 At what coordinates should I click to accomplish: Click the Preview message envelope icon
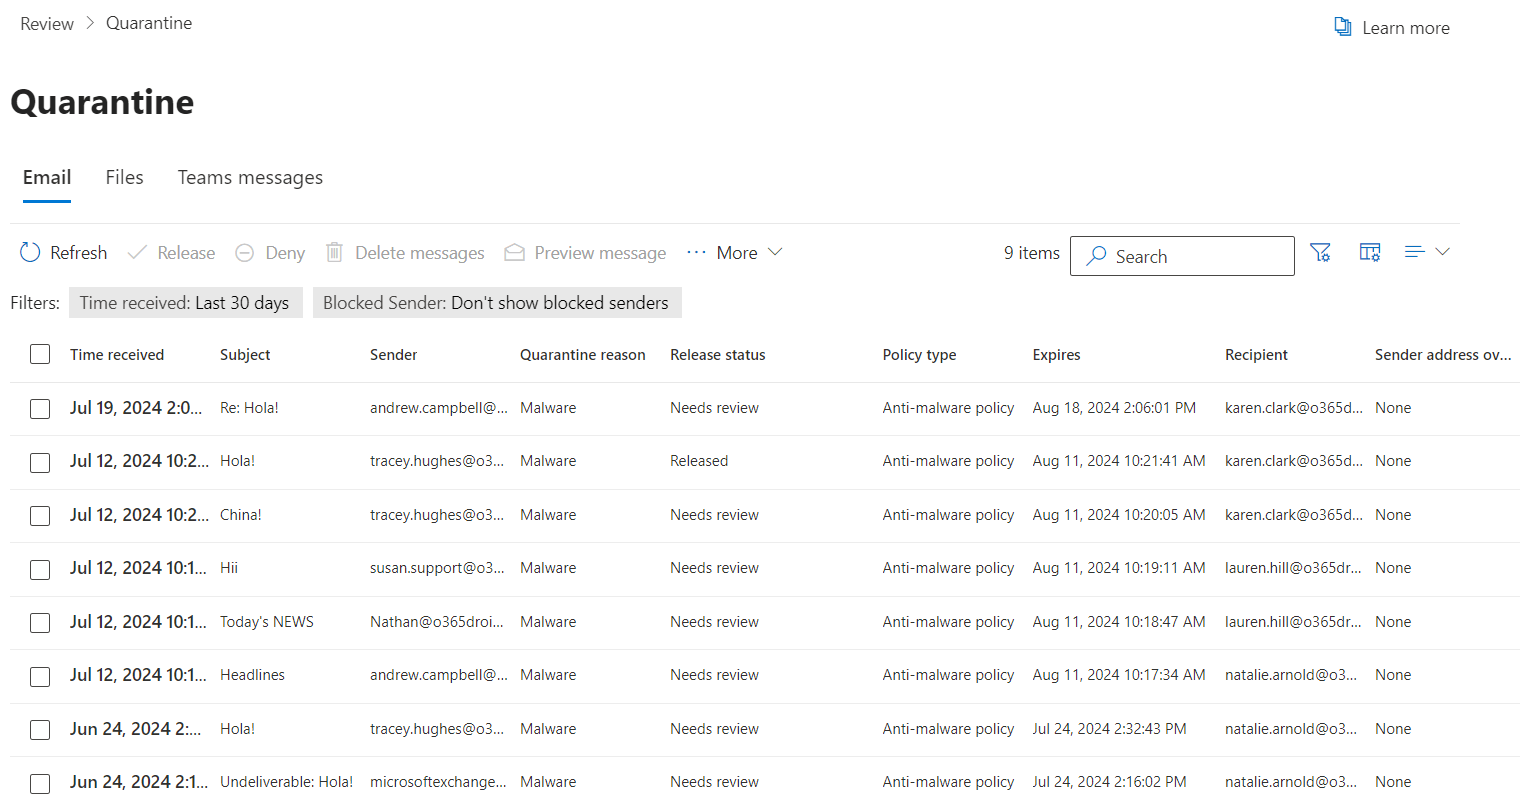[x=514, y=252]
